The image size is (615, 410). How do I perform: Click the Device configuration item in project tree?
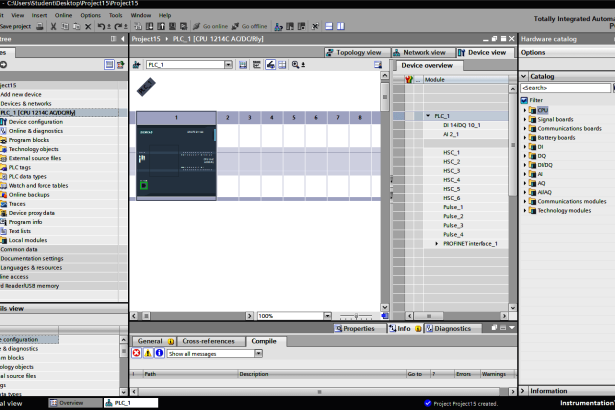(x=35, y=122)
